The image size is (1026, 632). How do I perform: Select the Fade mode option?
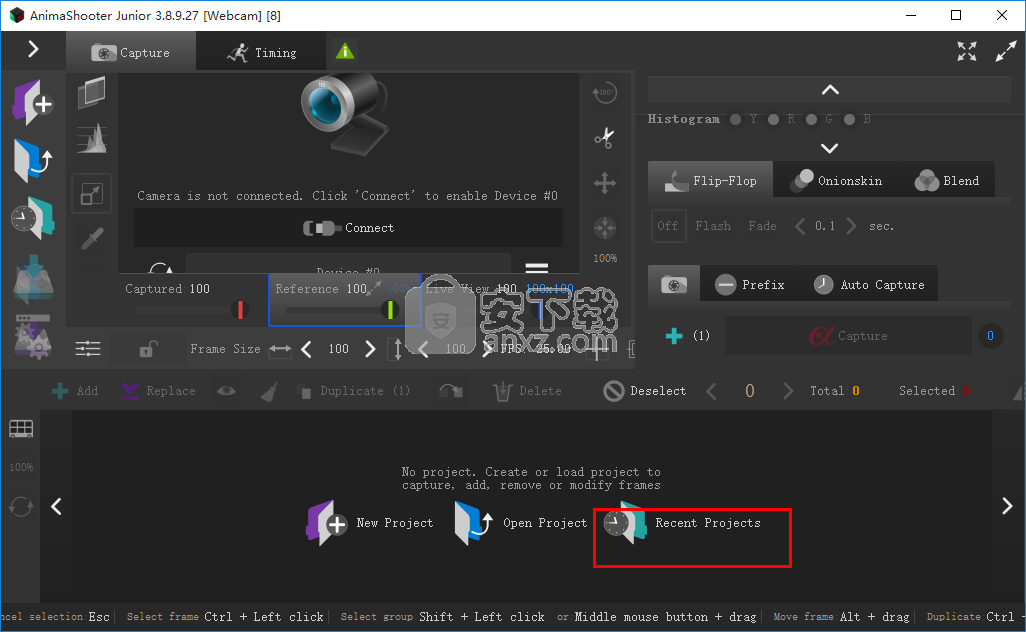pyautogui.click(x=762, y=226)
